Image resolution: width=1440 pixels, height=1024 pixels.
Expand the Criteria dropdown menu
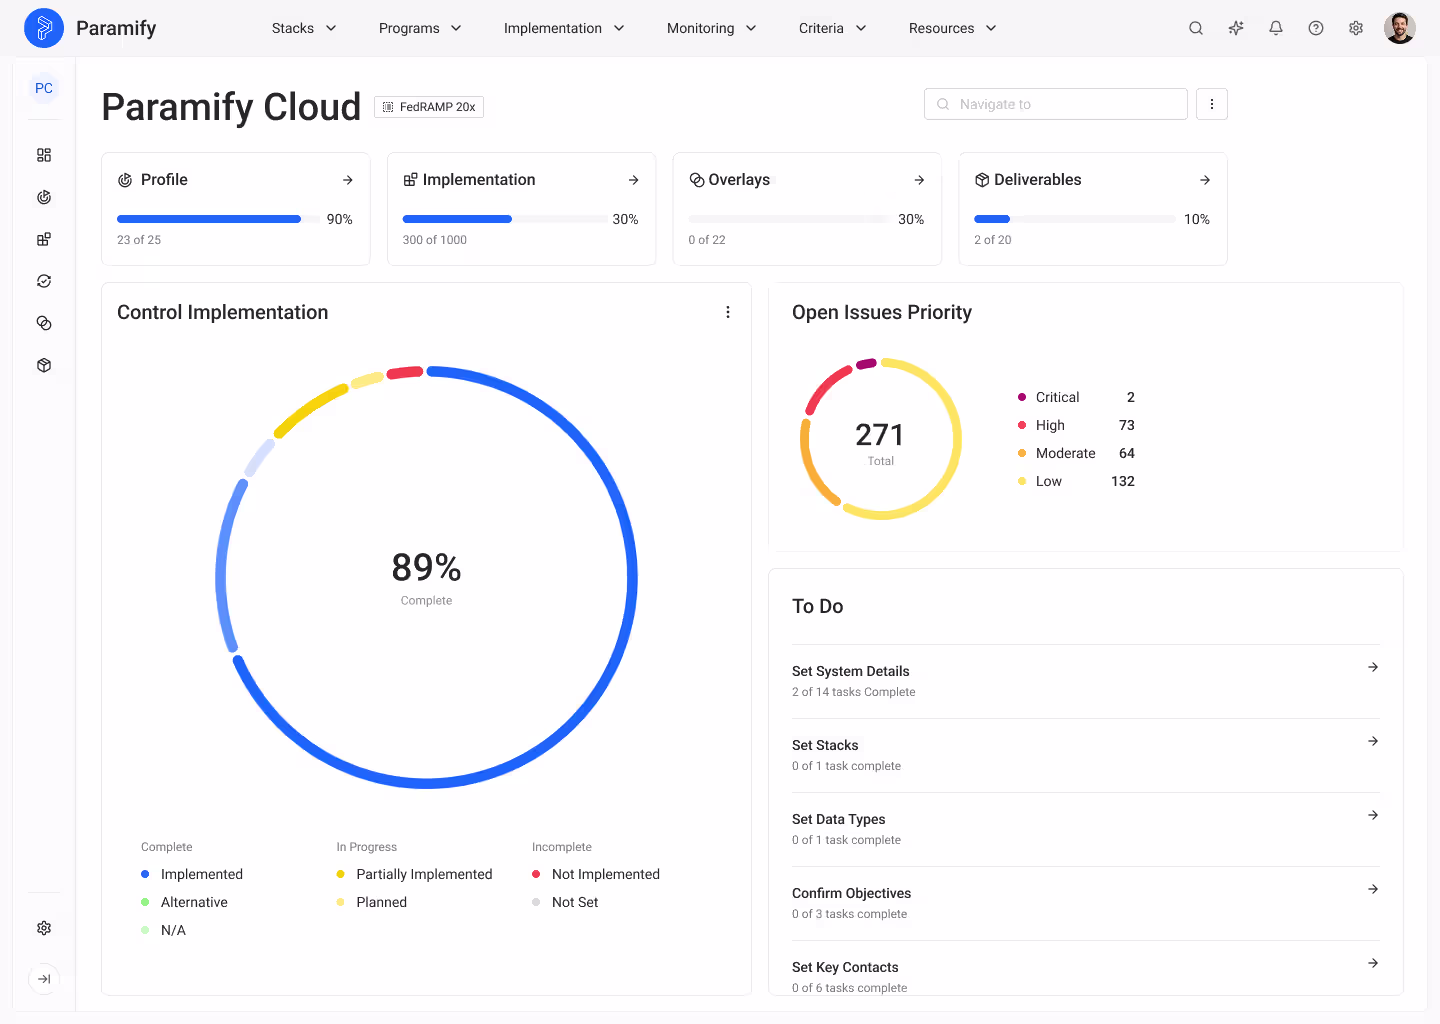pyautogui.click(x=831, y=28)
